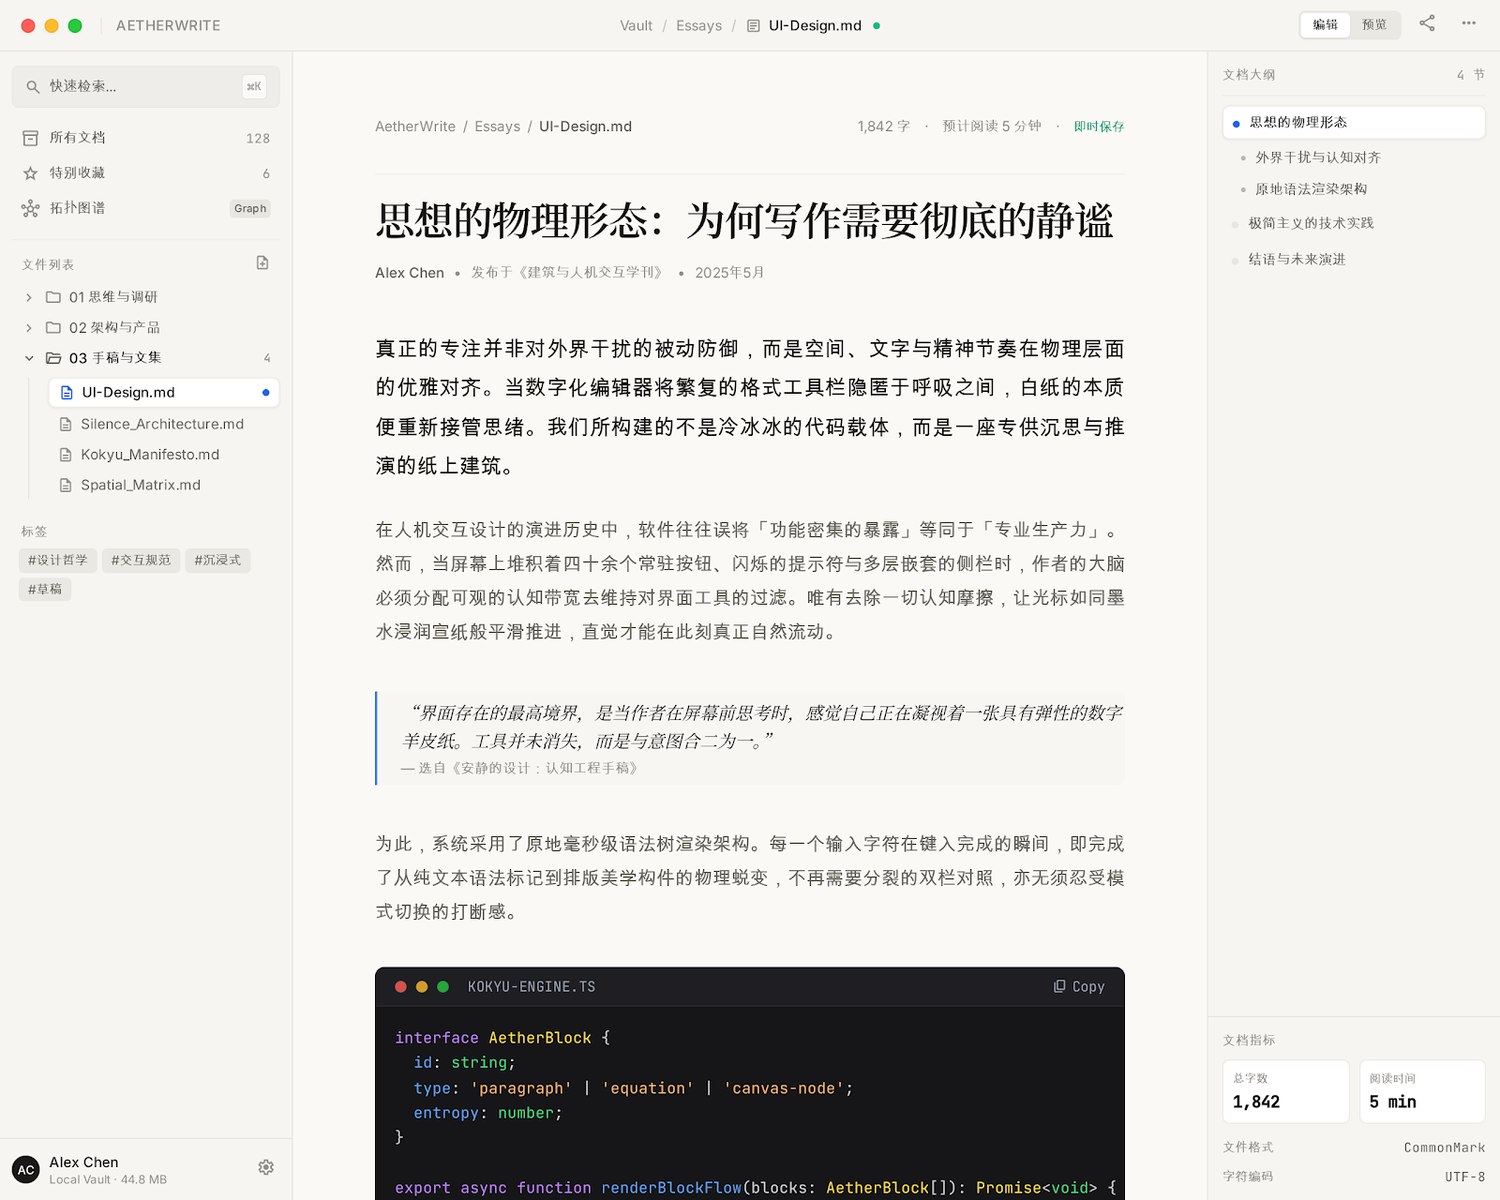This screenshot has height=1200, width=1500.
Task: Click the Graph badge on 拓扑图谱
Action: 250,208
